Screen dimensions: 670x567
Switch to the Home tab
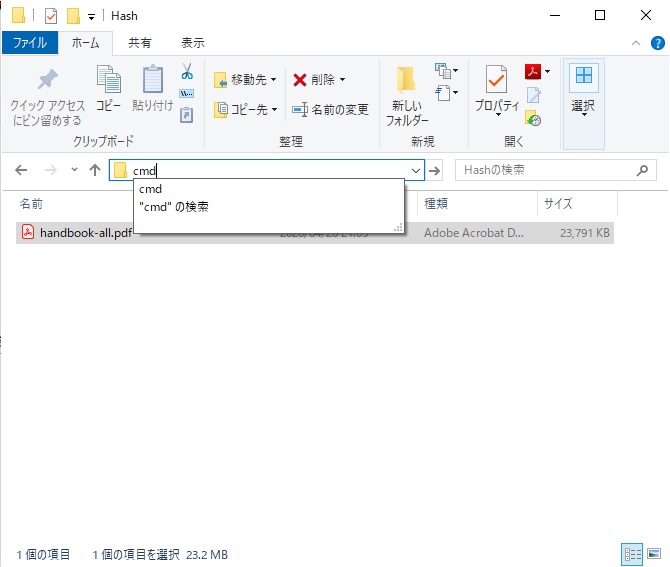(85, 43)
